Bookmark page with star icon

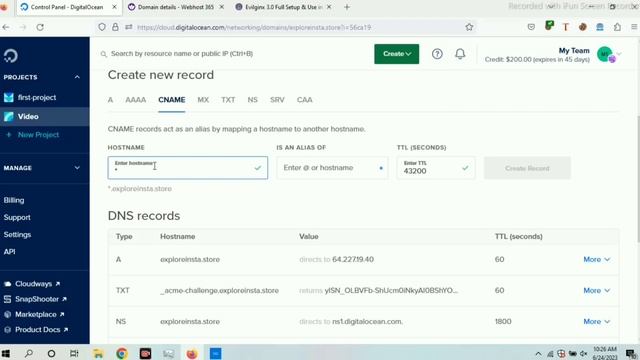(469, 27)
